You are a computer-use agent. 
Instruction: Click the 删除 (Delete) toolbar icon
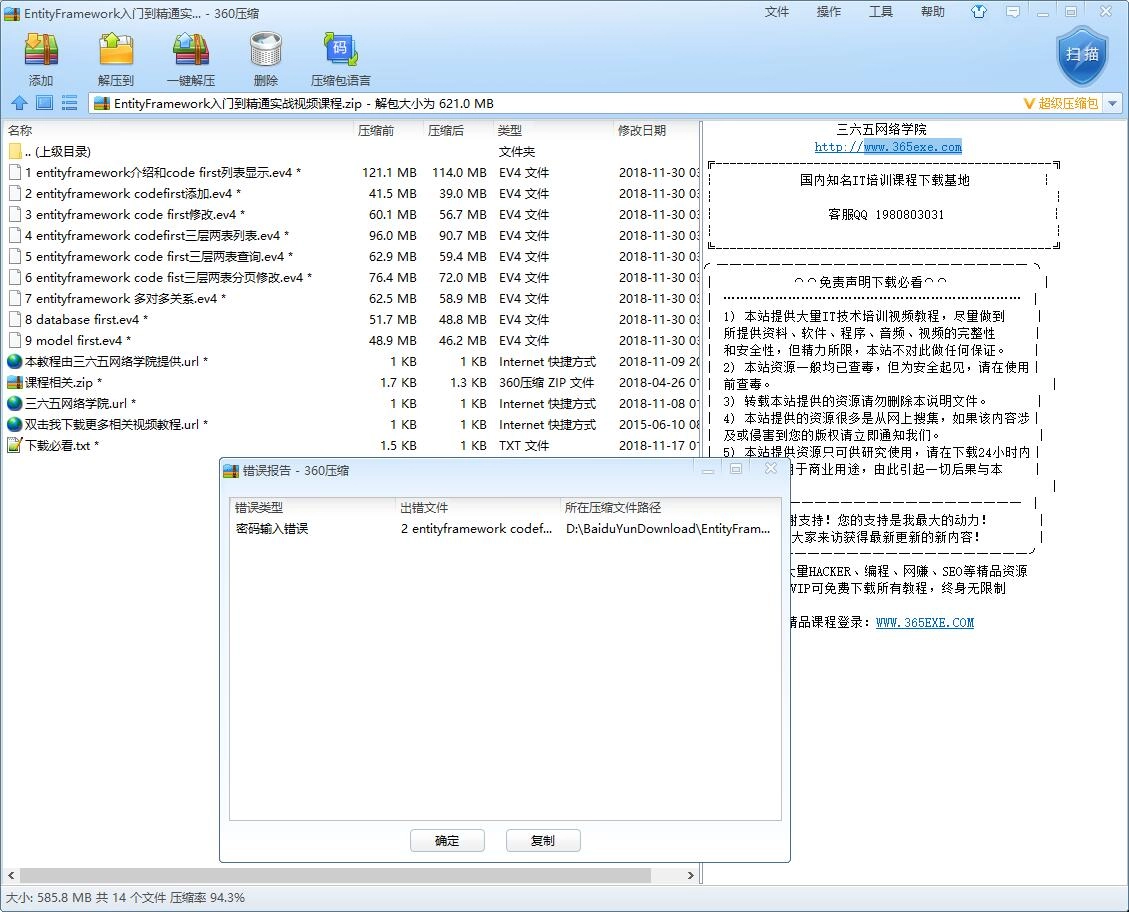click(x=264, y=55)
